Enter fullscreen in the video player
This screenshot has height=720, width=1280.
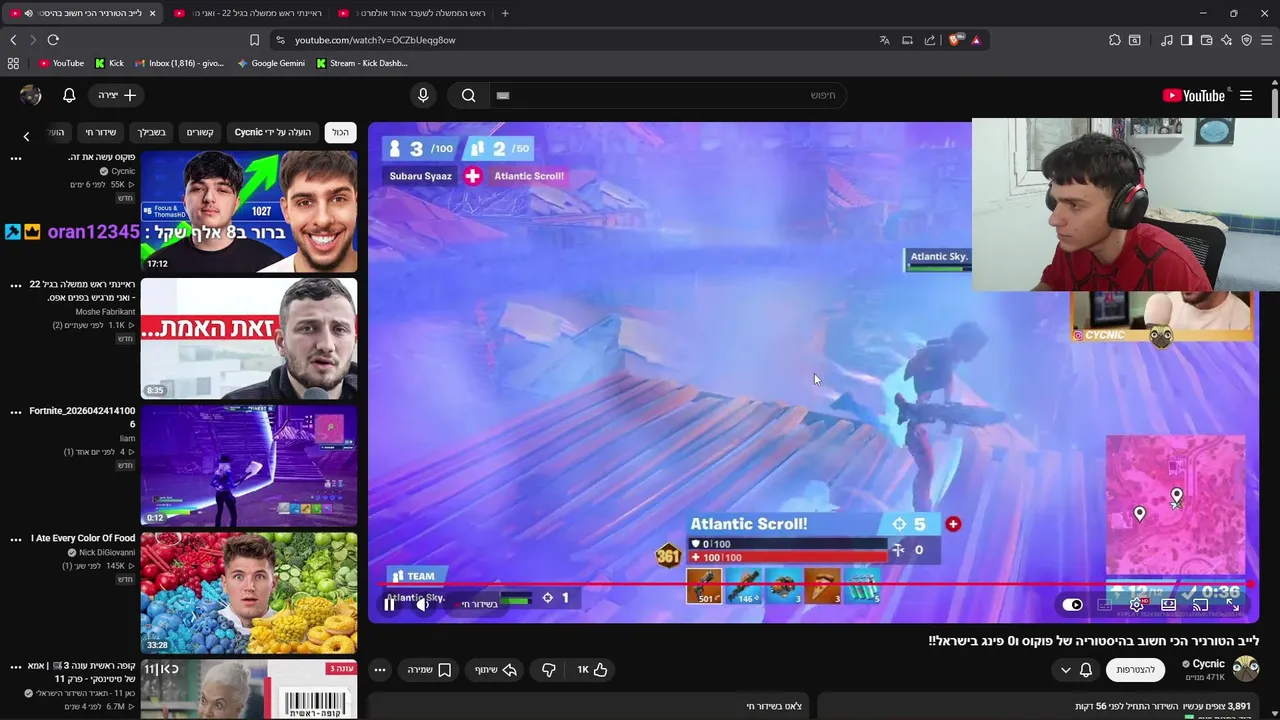click(x=1233, y=604)
